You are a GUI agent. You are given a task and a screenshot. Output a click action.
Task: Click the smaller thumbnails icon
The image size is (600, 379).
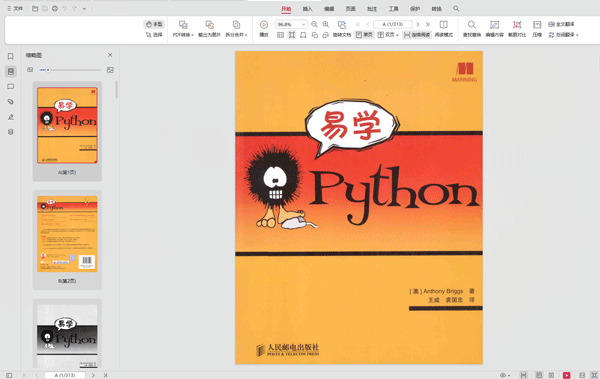click(x=30, y=70)
